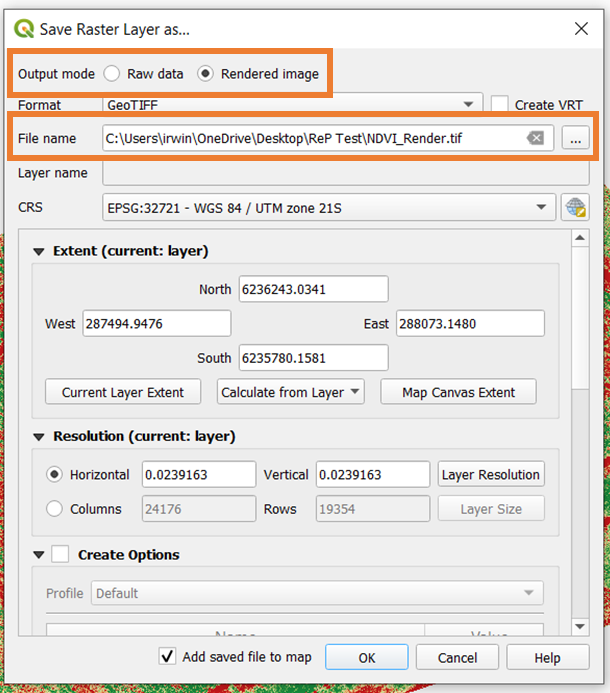Screen dimensions: 610x693
Task: Click the North extent input field
Action: click(313, 289)
